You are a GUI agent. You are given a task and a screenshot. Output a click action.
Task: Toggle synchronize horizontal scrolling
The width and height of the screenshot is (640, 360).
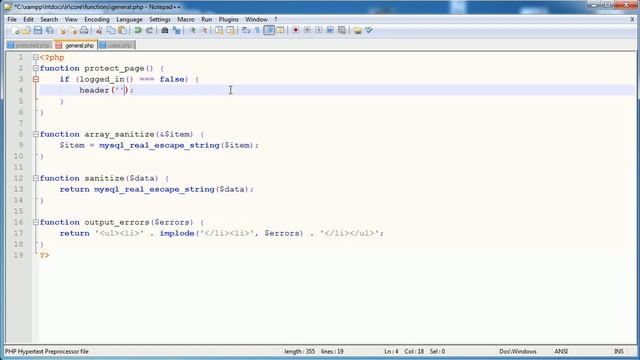[231, 31]
